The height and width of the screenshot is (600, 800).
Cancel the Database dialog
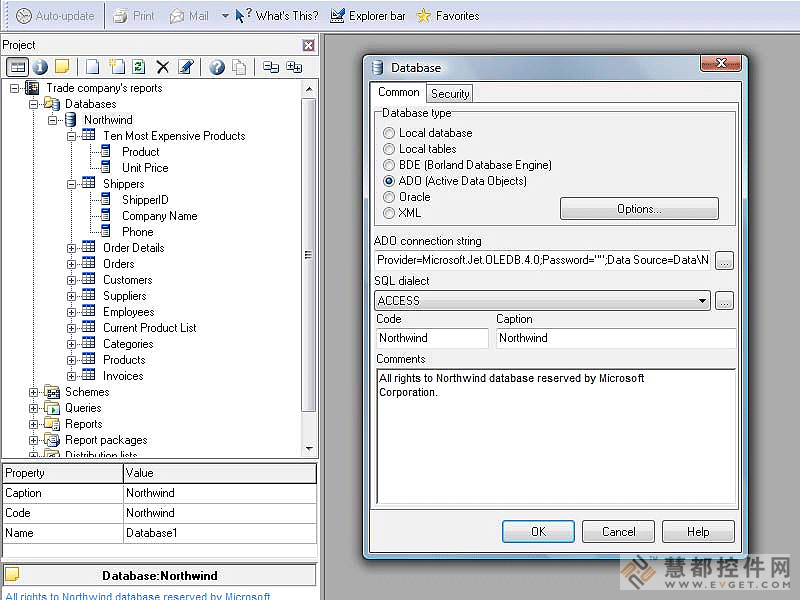[x=618, y=532]
